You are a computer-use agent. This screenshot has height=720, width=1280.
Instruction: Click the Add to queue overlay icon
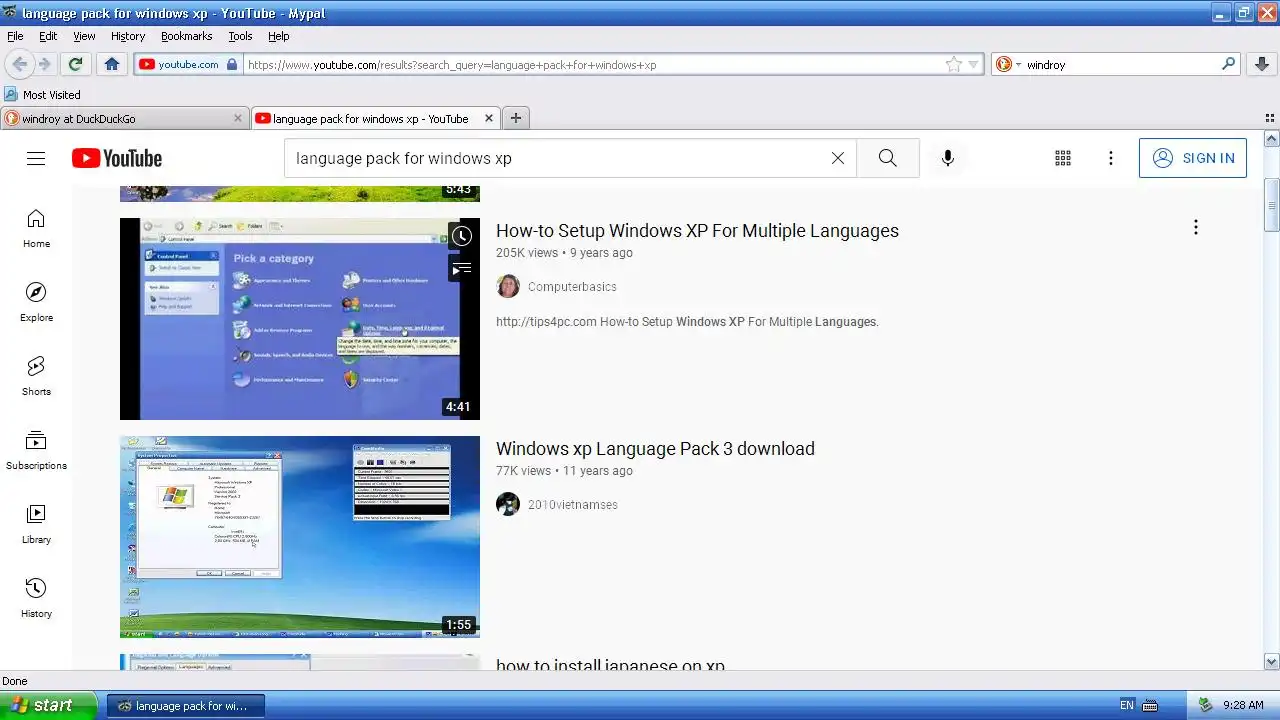click(x=461, y=269)
